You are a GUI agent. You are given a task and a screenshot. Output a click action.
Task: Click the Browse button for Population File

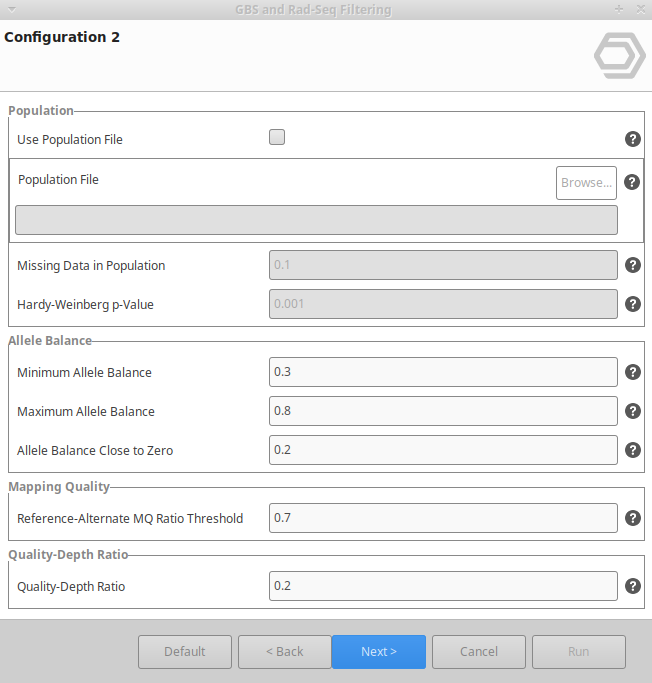(586, 183)
